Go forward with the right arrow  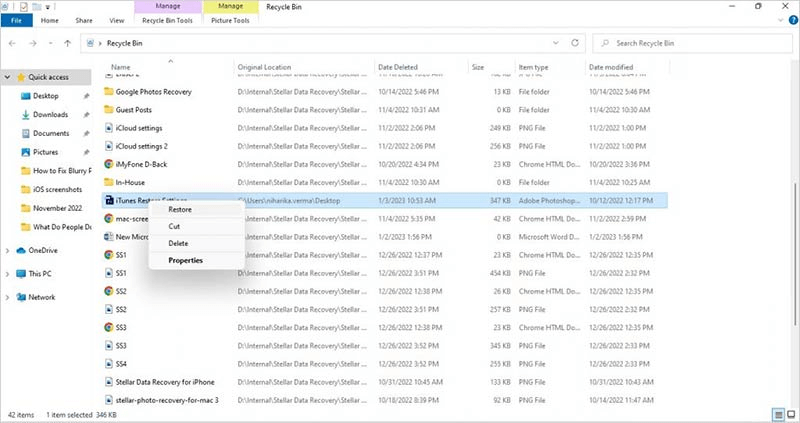33,43
